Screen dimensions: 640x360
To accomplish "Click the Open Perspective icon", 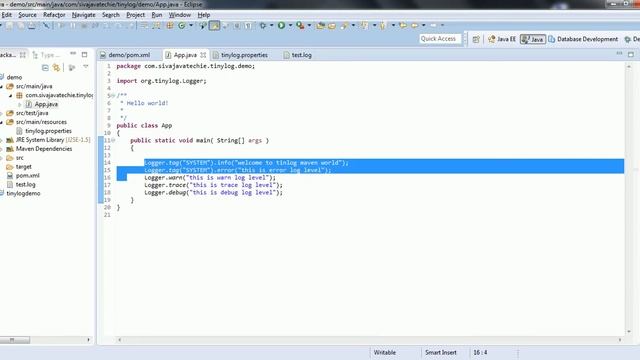I will pyautogui.click(x=476, y=39).
